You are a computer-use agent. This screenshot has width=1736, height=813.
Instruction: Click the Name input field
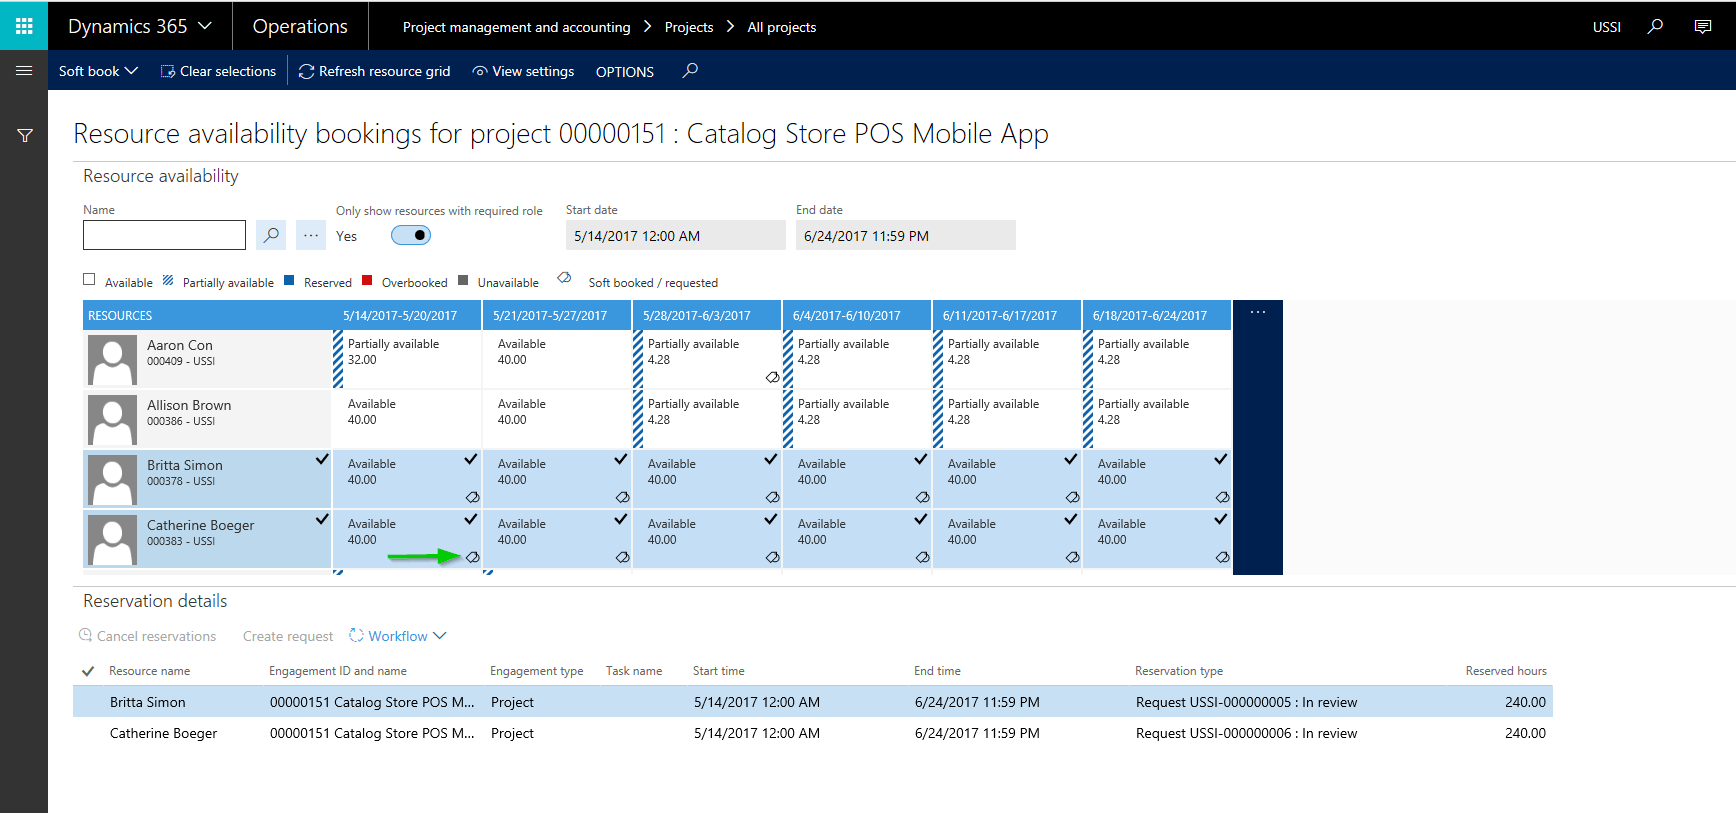[x=164, y=236]
